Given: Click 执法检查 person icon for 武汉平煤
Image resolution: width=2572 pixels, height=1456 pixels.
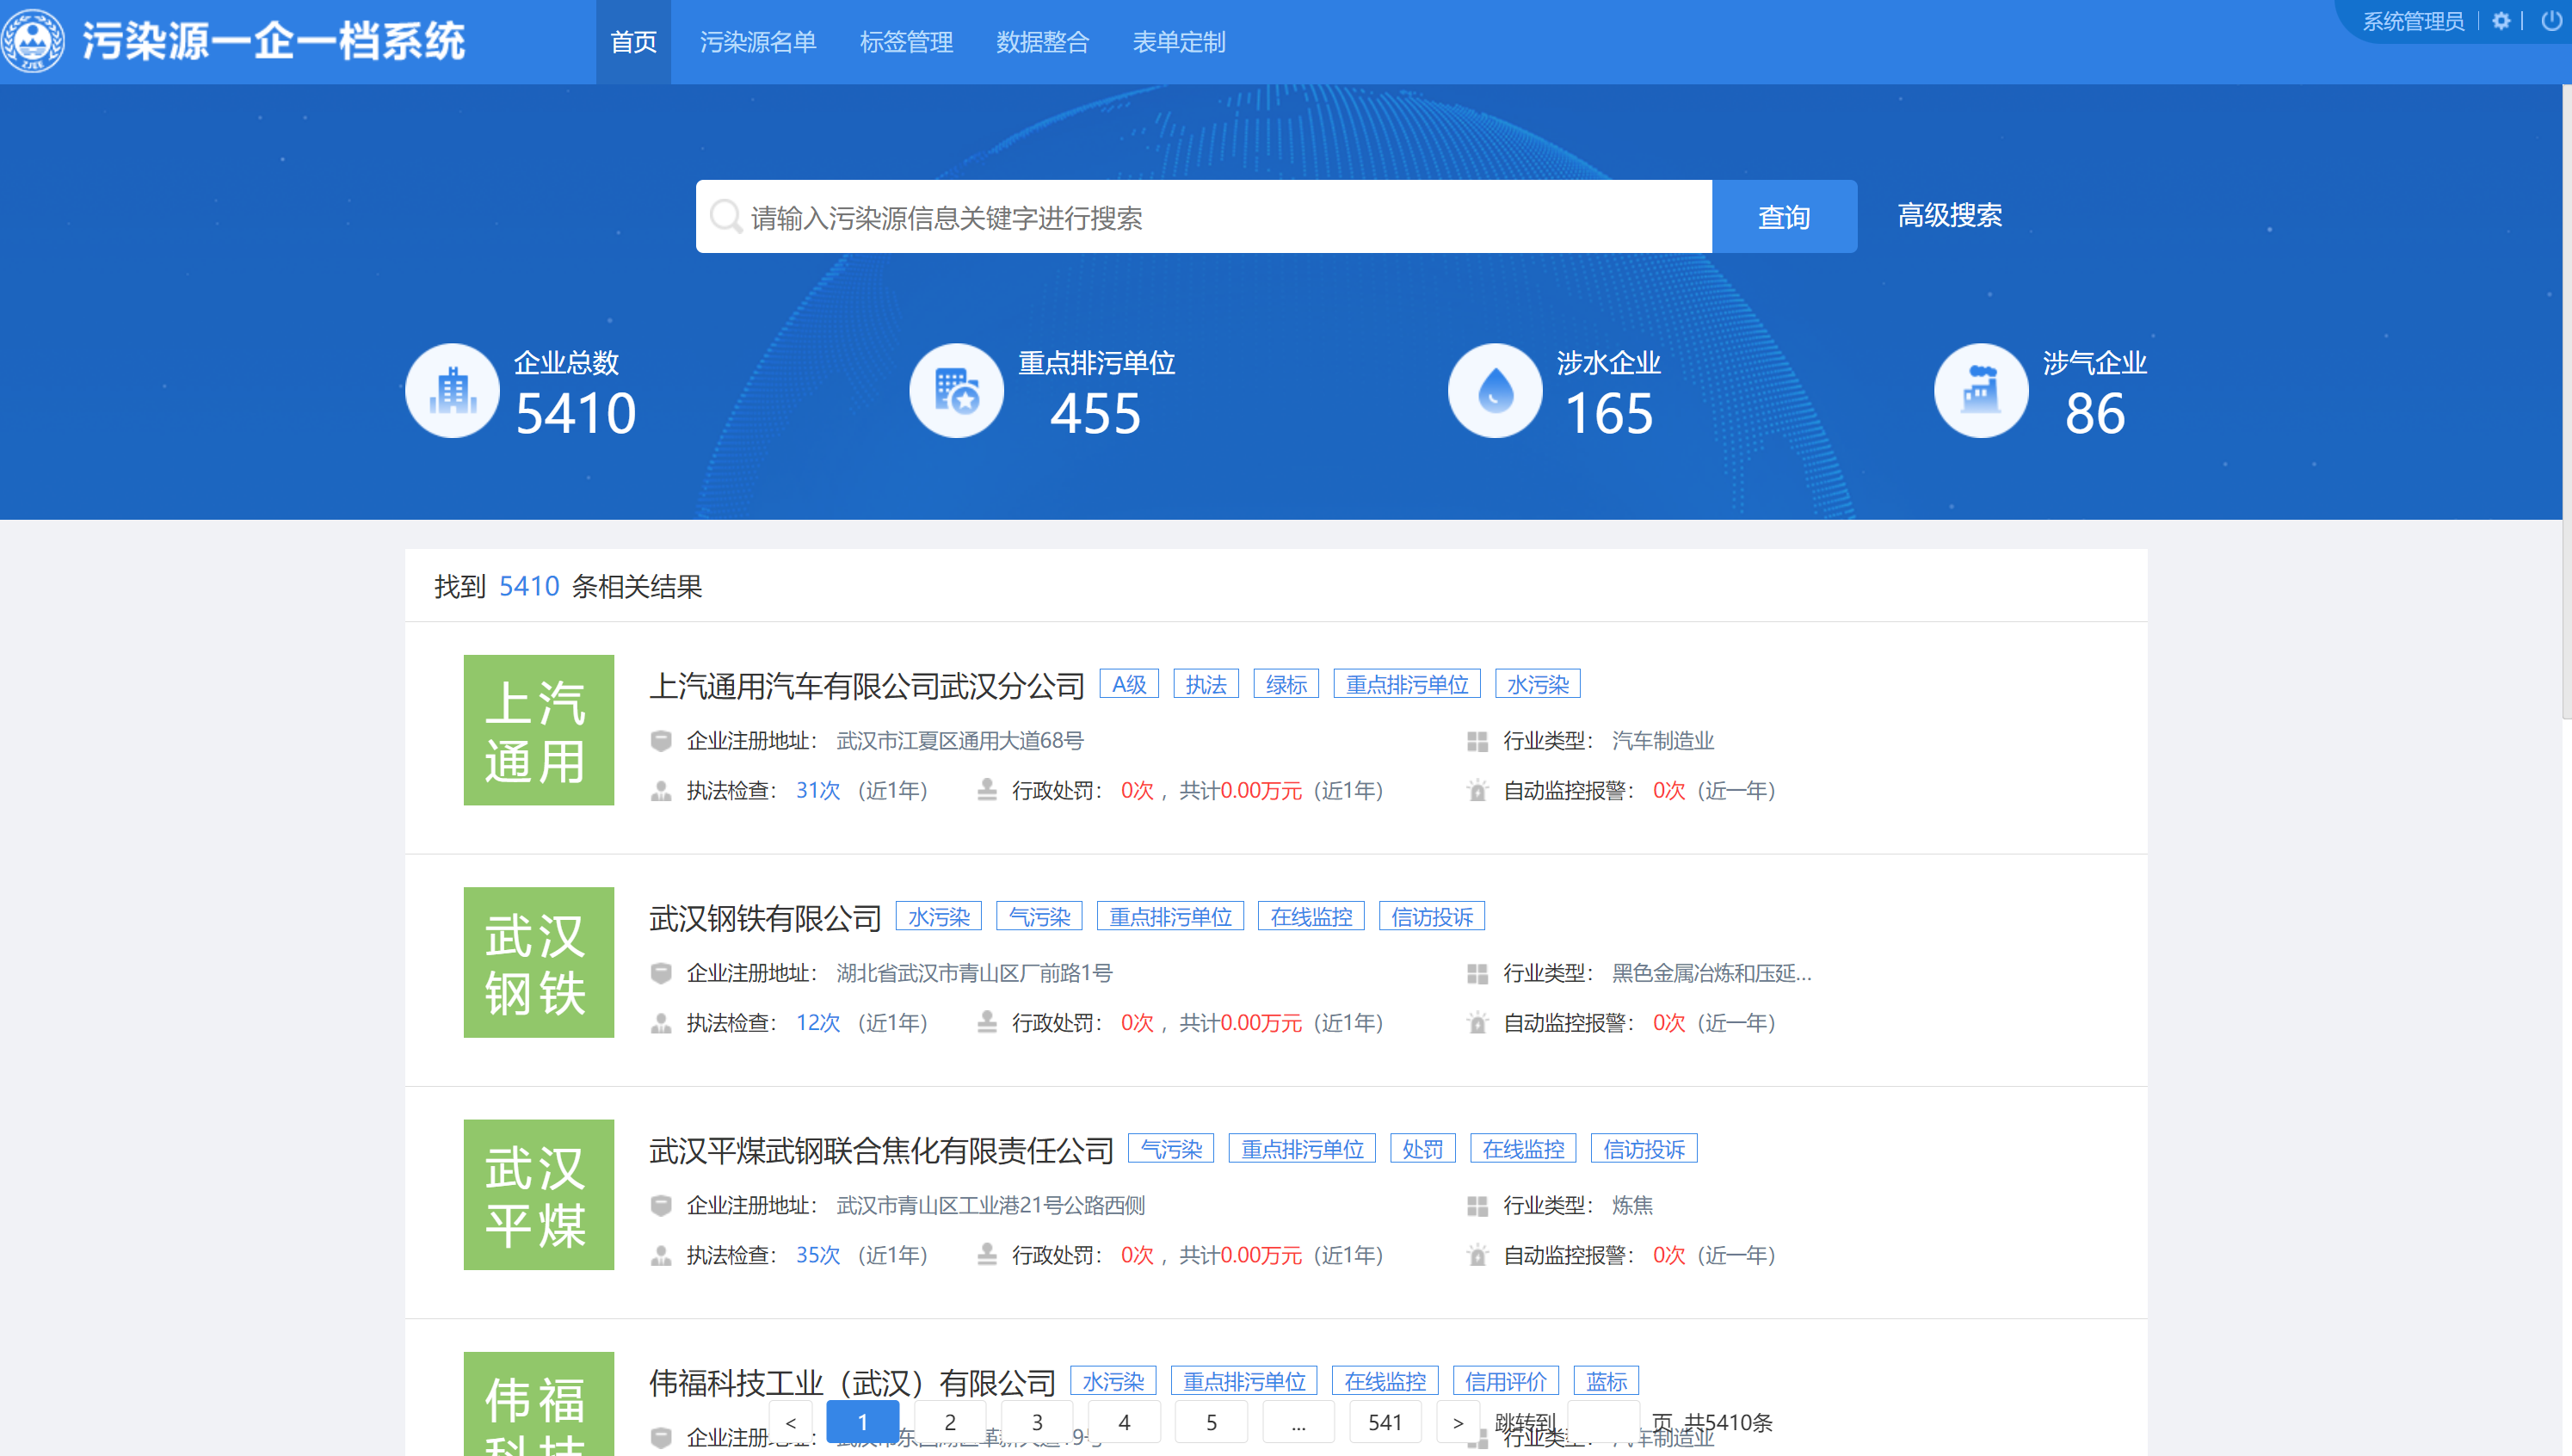Looking at the screenshot, I should 660,1255.
